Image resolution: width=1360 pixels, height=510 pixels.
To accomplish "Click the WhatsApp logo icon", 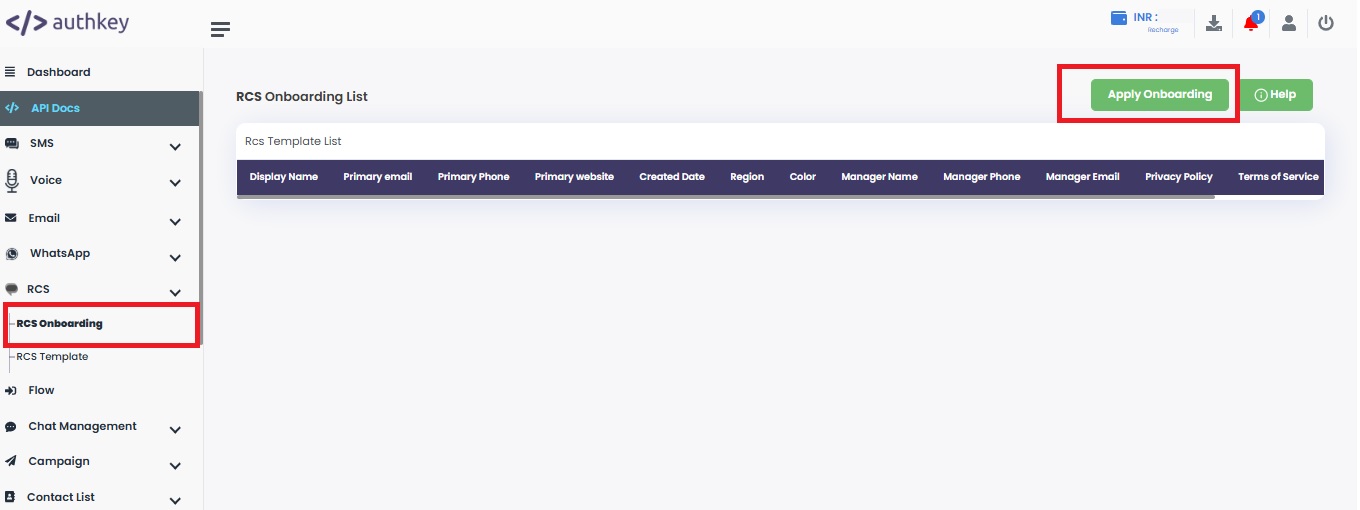I will [12, 254].
